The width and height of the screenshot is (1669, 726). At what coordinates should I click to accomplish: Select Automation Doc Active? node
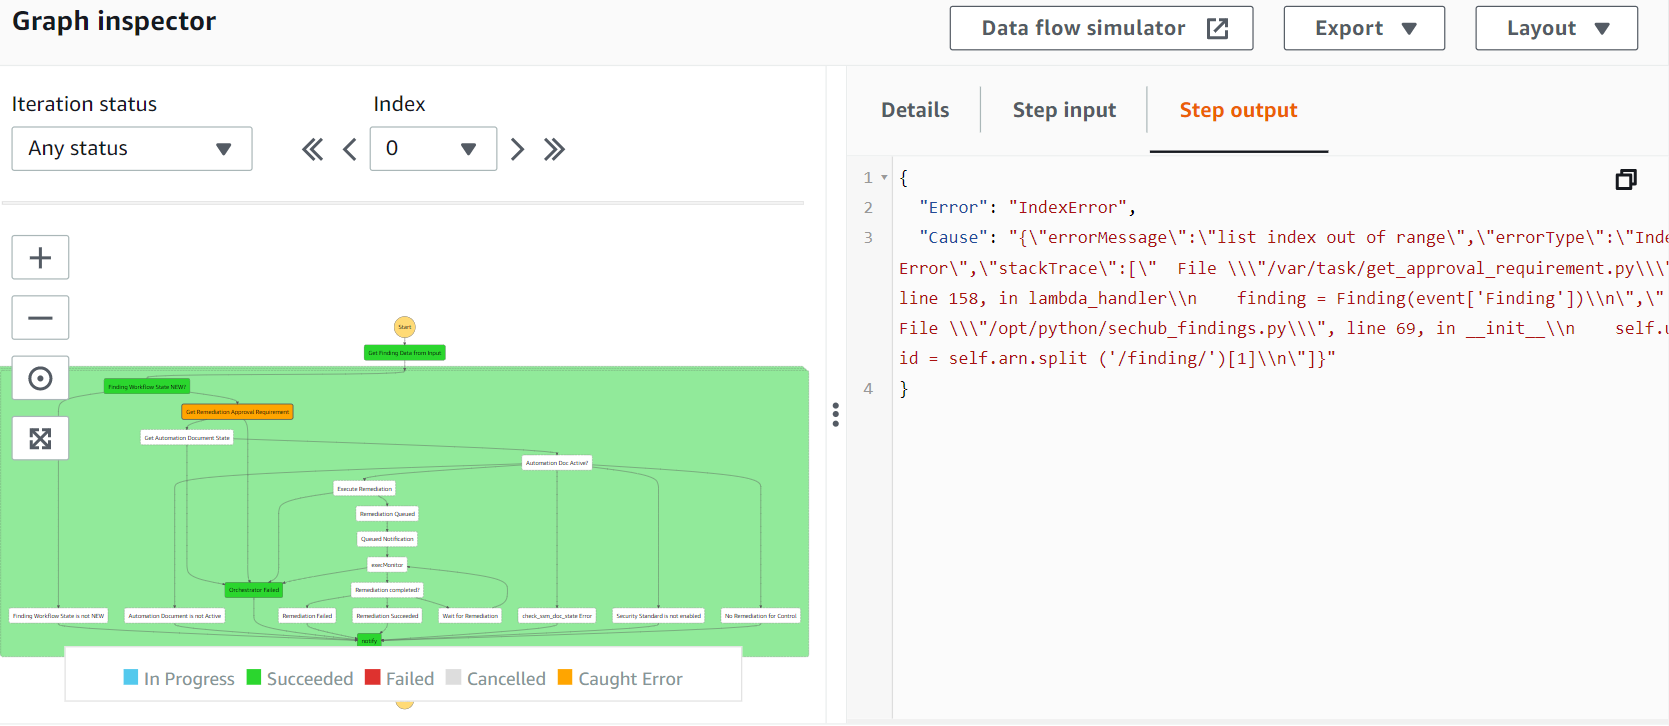pyautogui.click(x=557, y=463)
